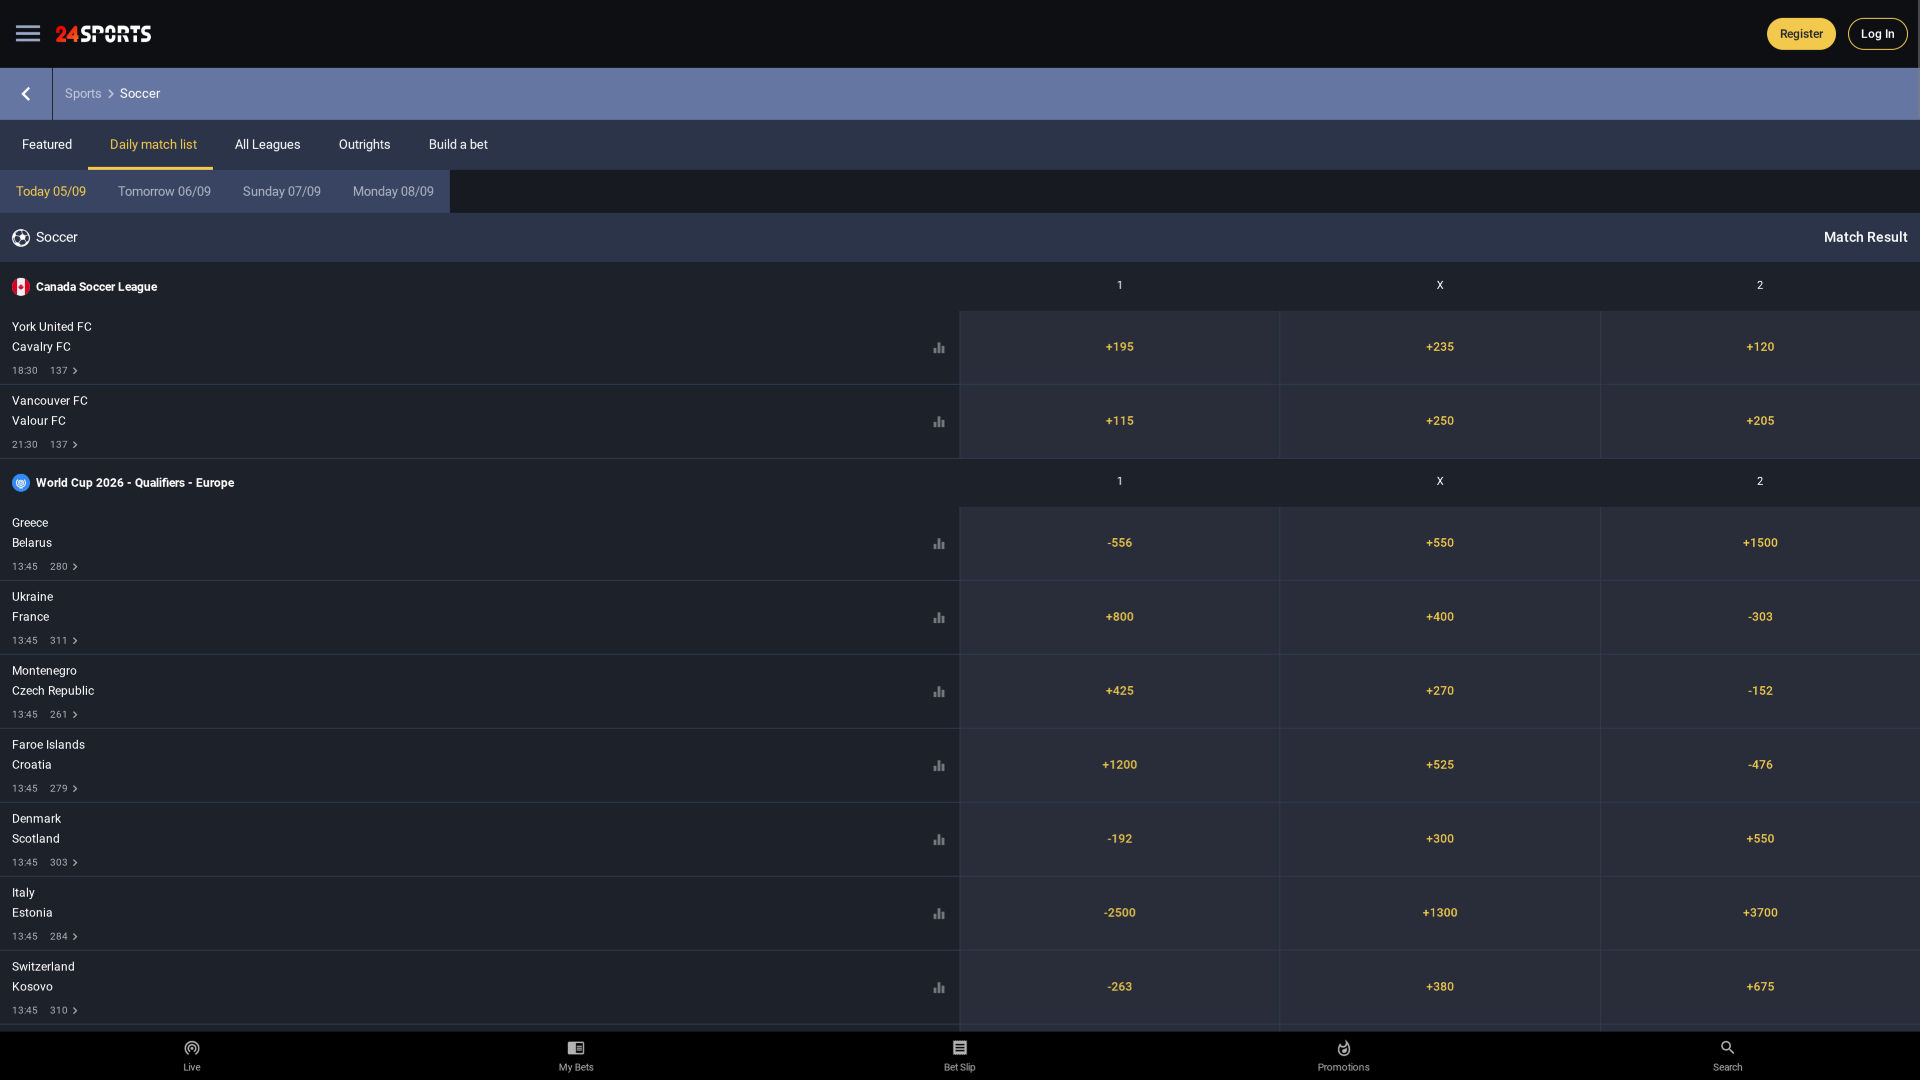
Task: Select the +550 draw odds for Denmark vs Scotland
Action: pyautogui.click(x=1759, y=839)
